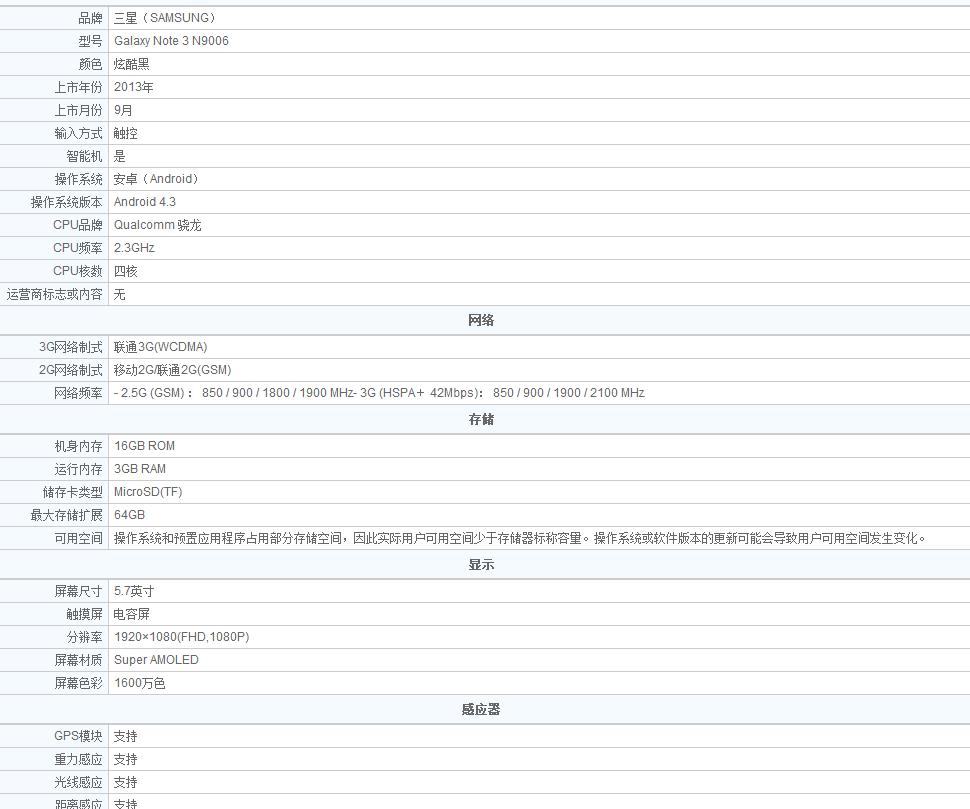Click the 3G value 联通3G(WCDMA)

(161, 347)
